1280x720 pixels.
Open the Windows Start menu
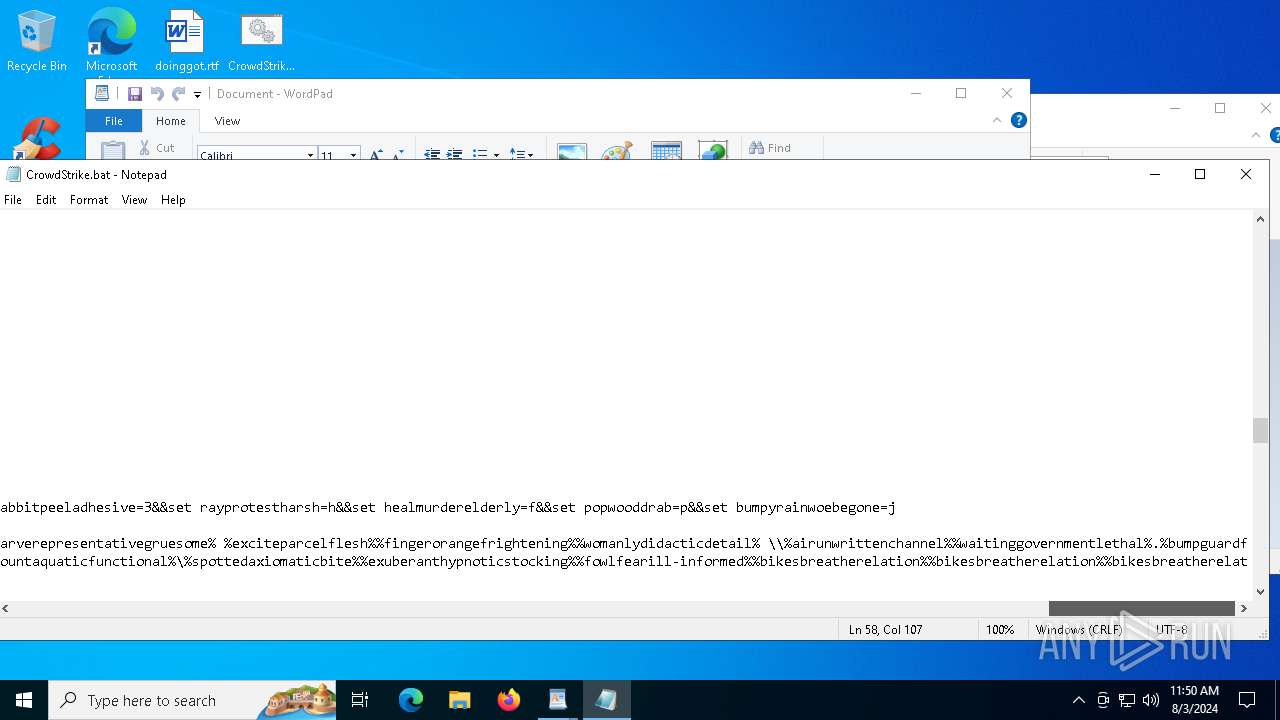point(24,700)
